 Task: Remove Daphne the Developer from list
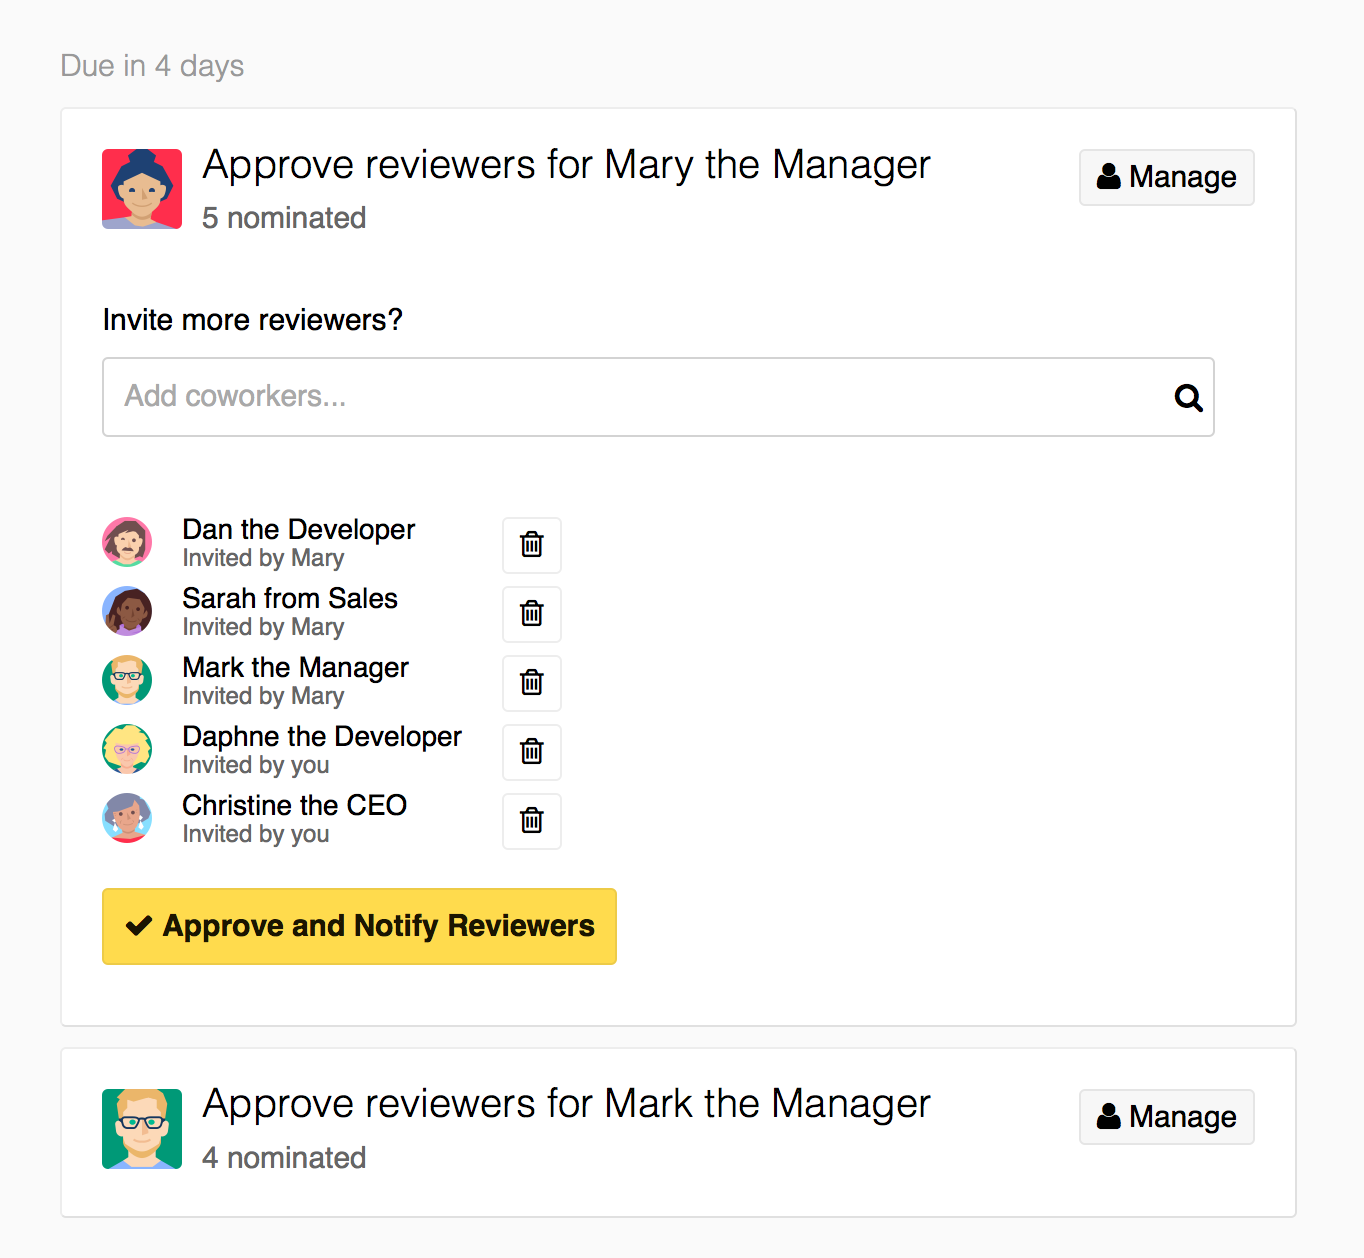pyautogui.click(x=531, y=752)
